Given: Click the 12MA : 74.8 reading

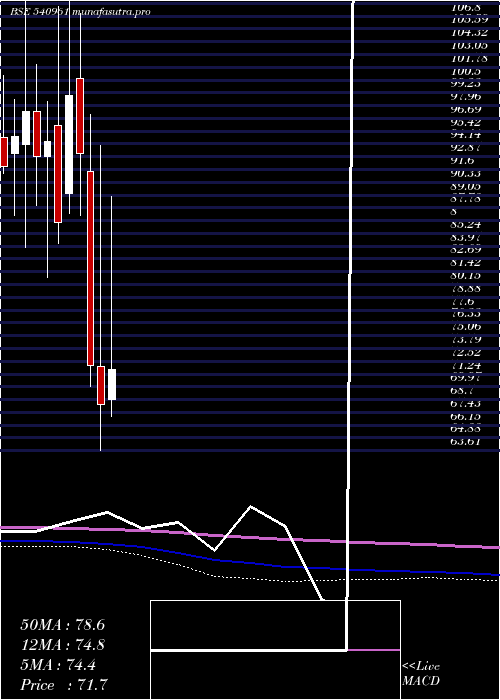Looking at the screenshot, I should (62, 645).
